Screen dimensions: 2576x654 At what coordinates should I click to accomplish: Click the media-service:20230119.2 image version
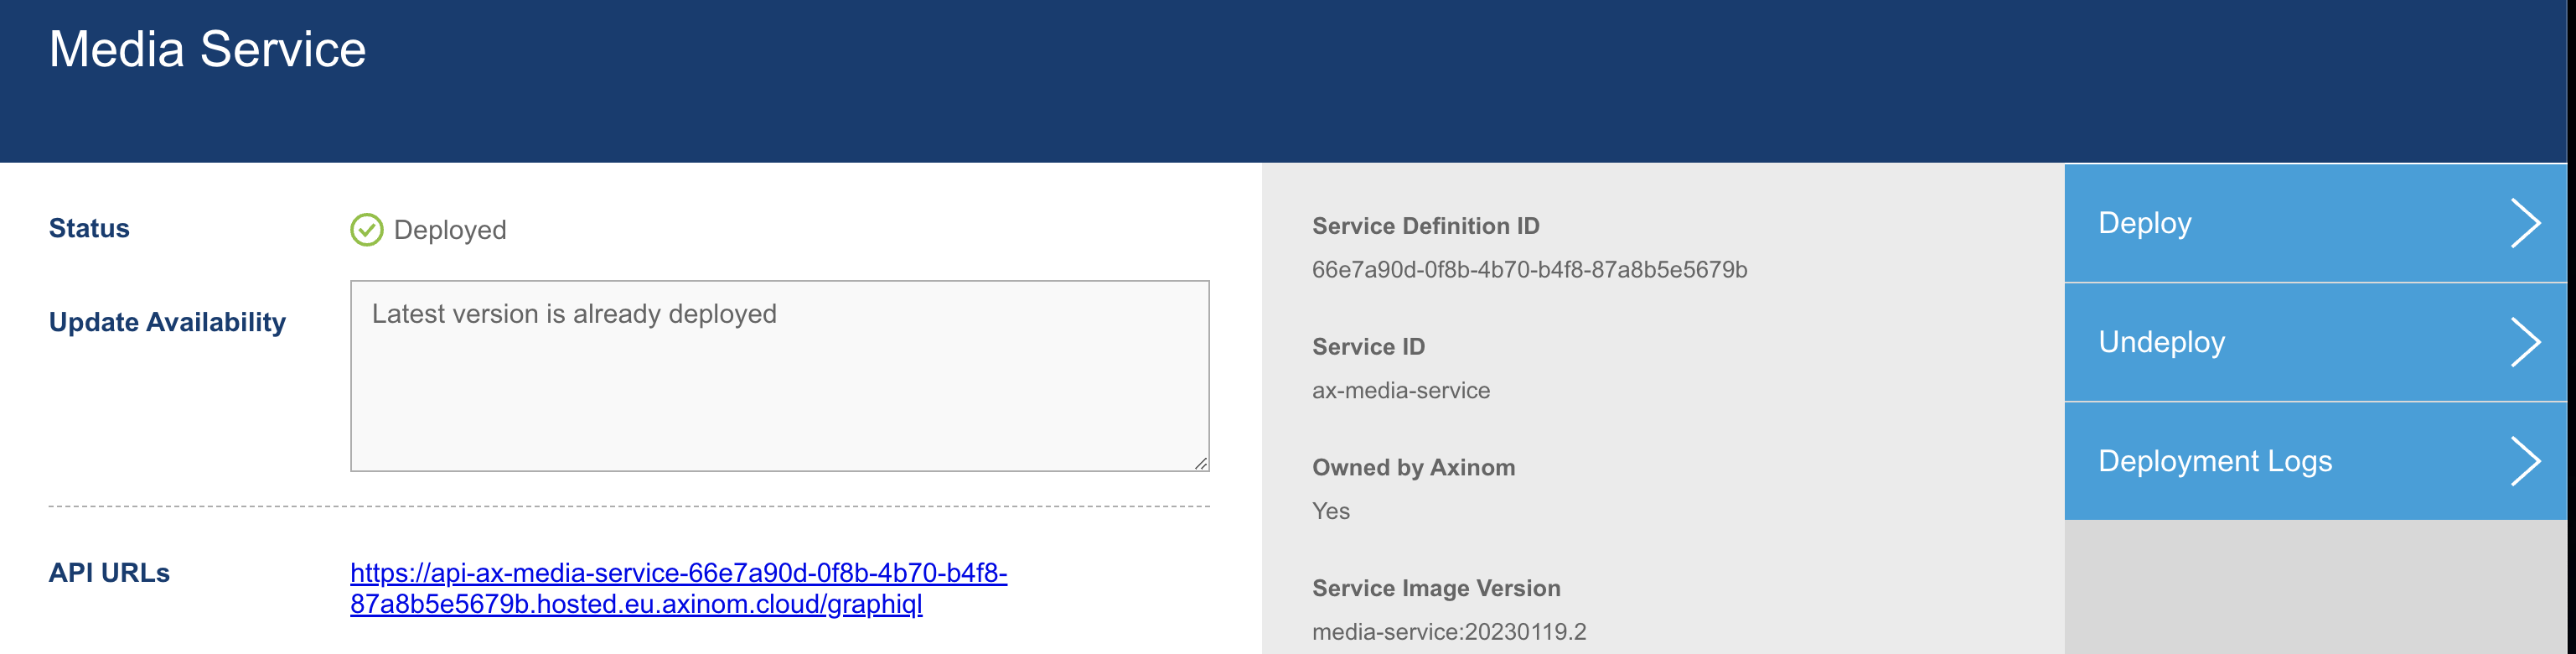tap(1448, 632)
